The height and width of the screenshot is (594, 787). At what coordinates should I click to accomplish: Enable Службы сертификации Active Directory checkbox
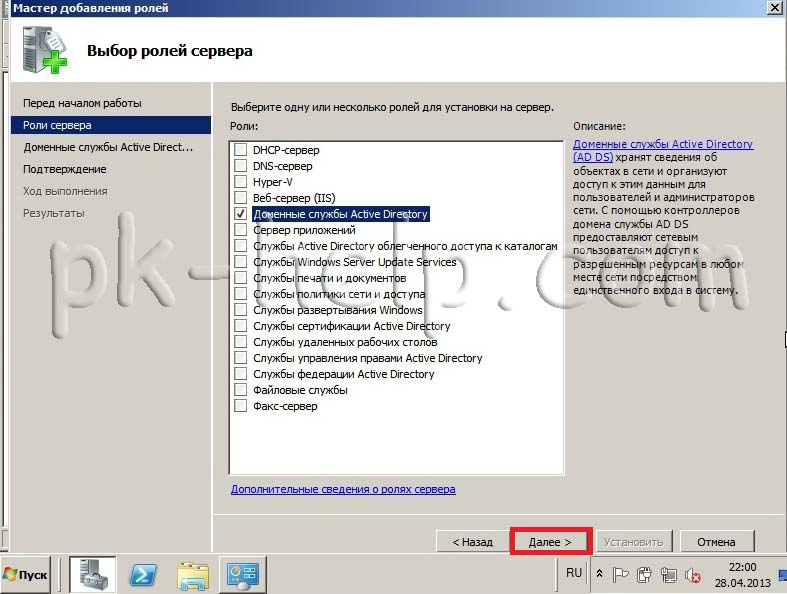(x=241, y=326)
